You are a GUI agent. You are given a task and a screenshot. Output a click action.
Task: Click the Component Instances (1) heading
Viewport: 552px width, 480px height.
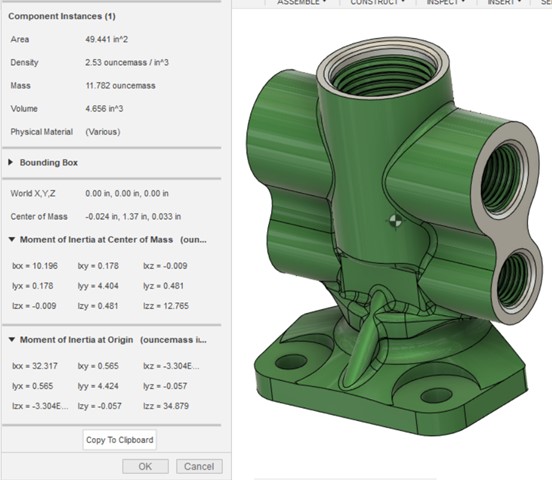coord(62,16)
